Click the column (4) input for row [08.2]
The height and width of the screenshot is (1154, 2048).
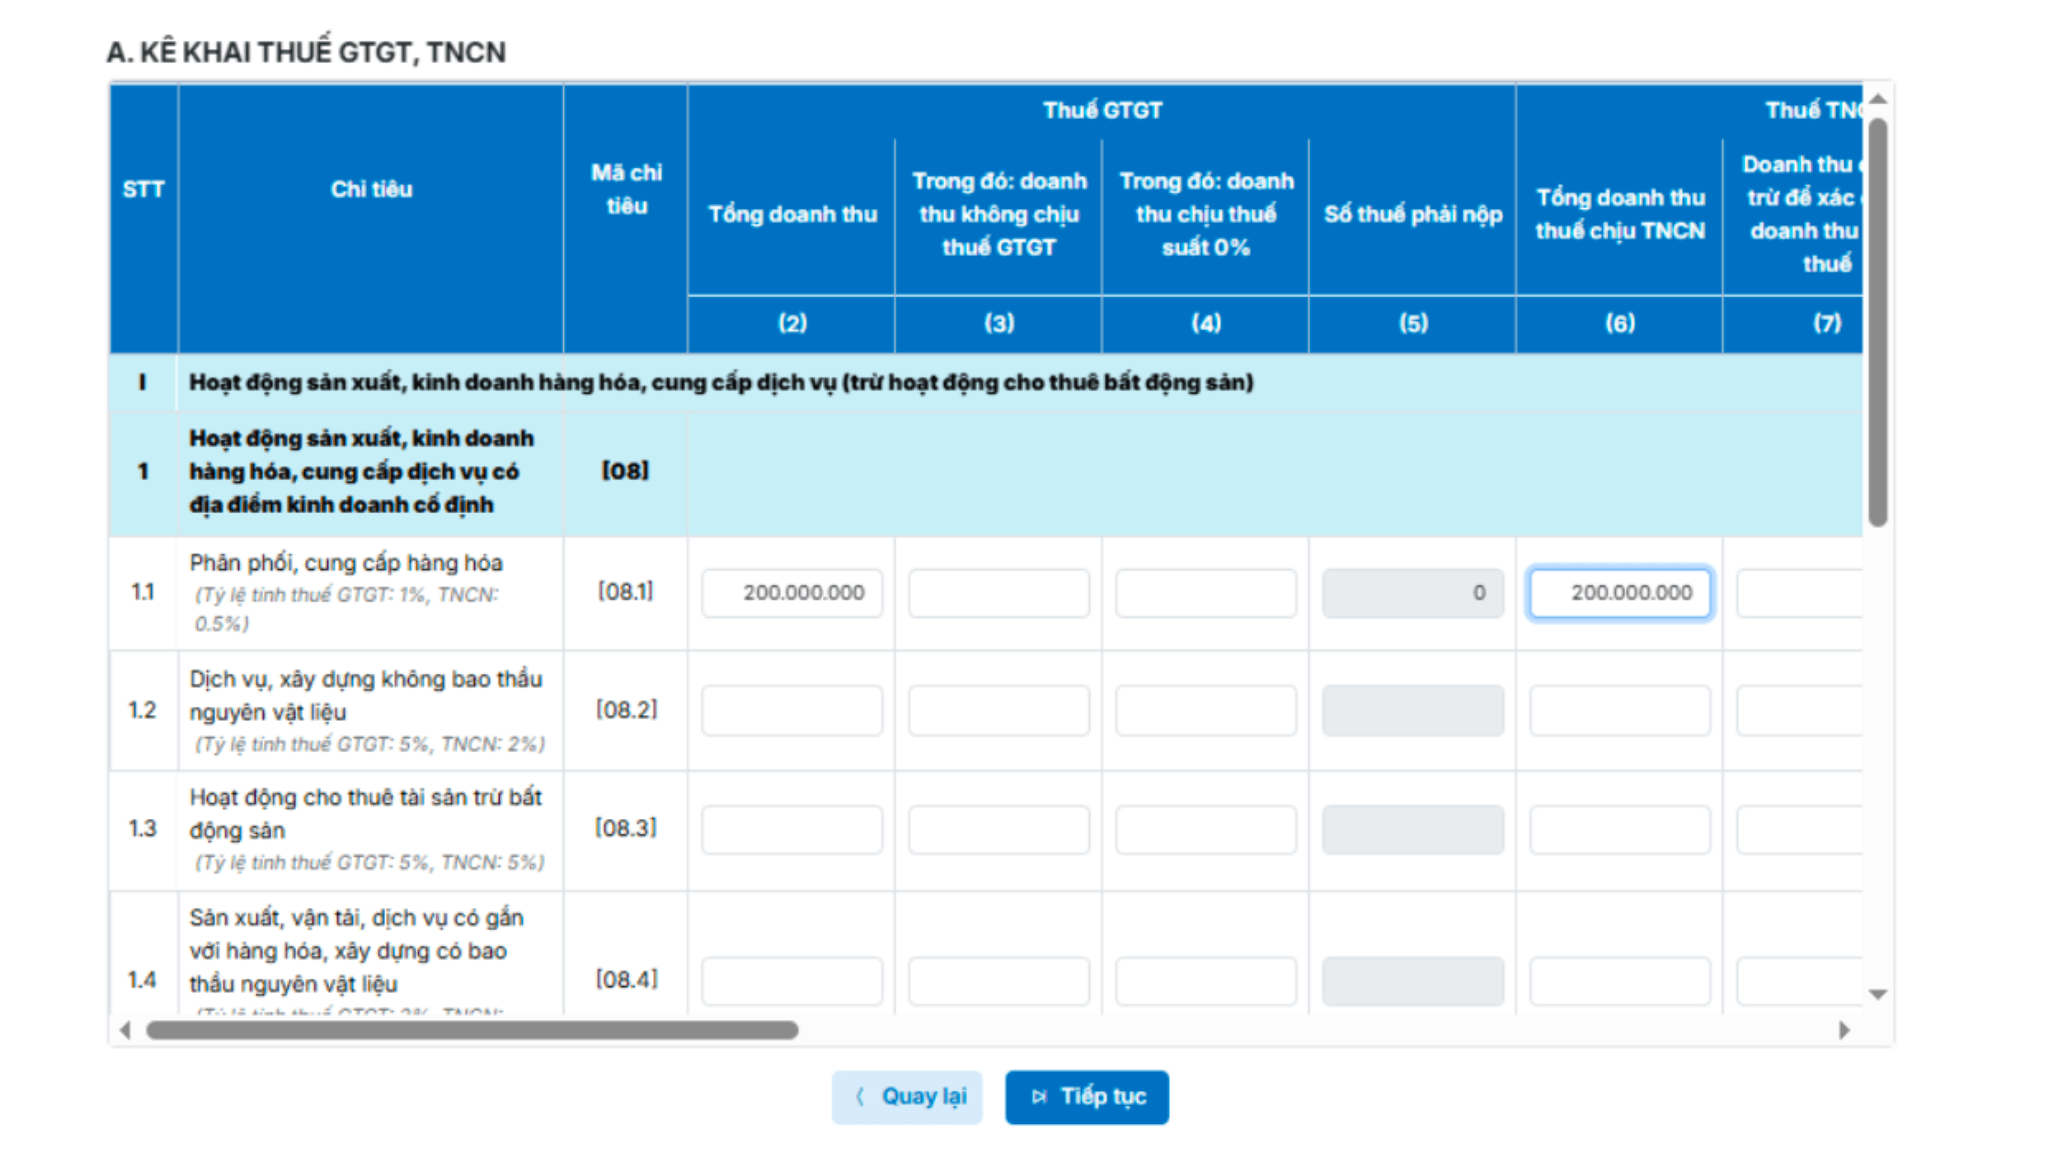tap(1206, 710)
